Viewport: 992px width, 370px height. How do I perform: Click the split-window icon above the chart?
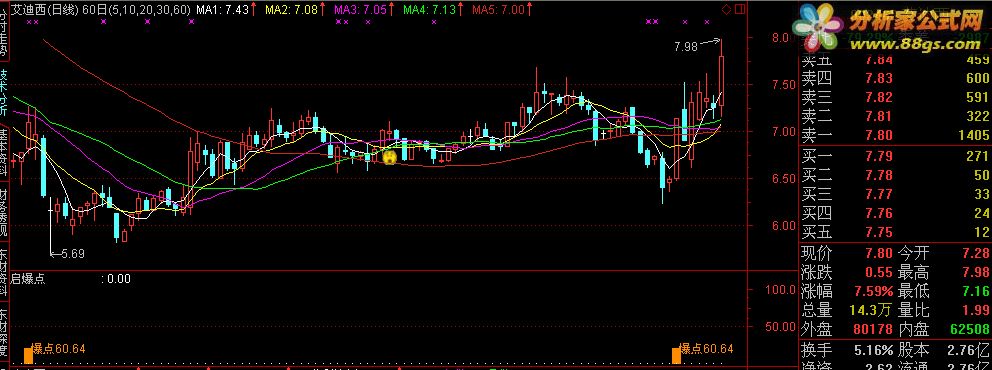coord(740,9)
